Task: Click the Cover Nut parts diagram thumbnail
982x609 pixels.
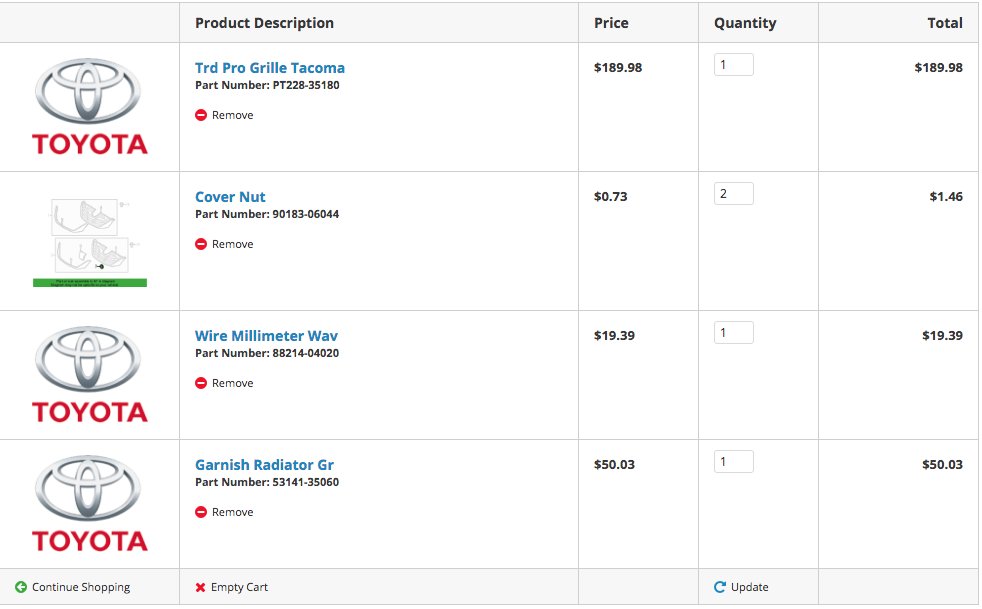Action: click(x=90, y=242)
